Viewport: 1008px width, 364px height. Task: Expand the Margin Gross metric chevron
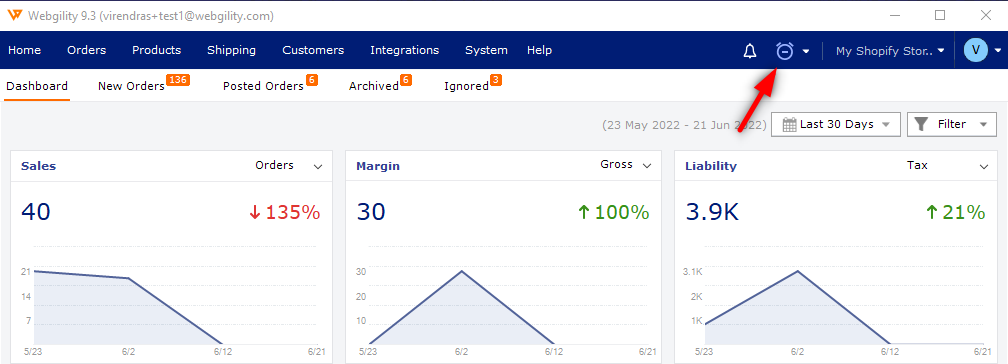tap(647, 166)
